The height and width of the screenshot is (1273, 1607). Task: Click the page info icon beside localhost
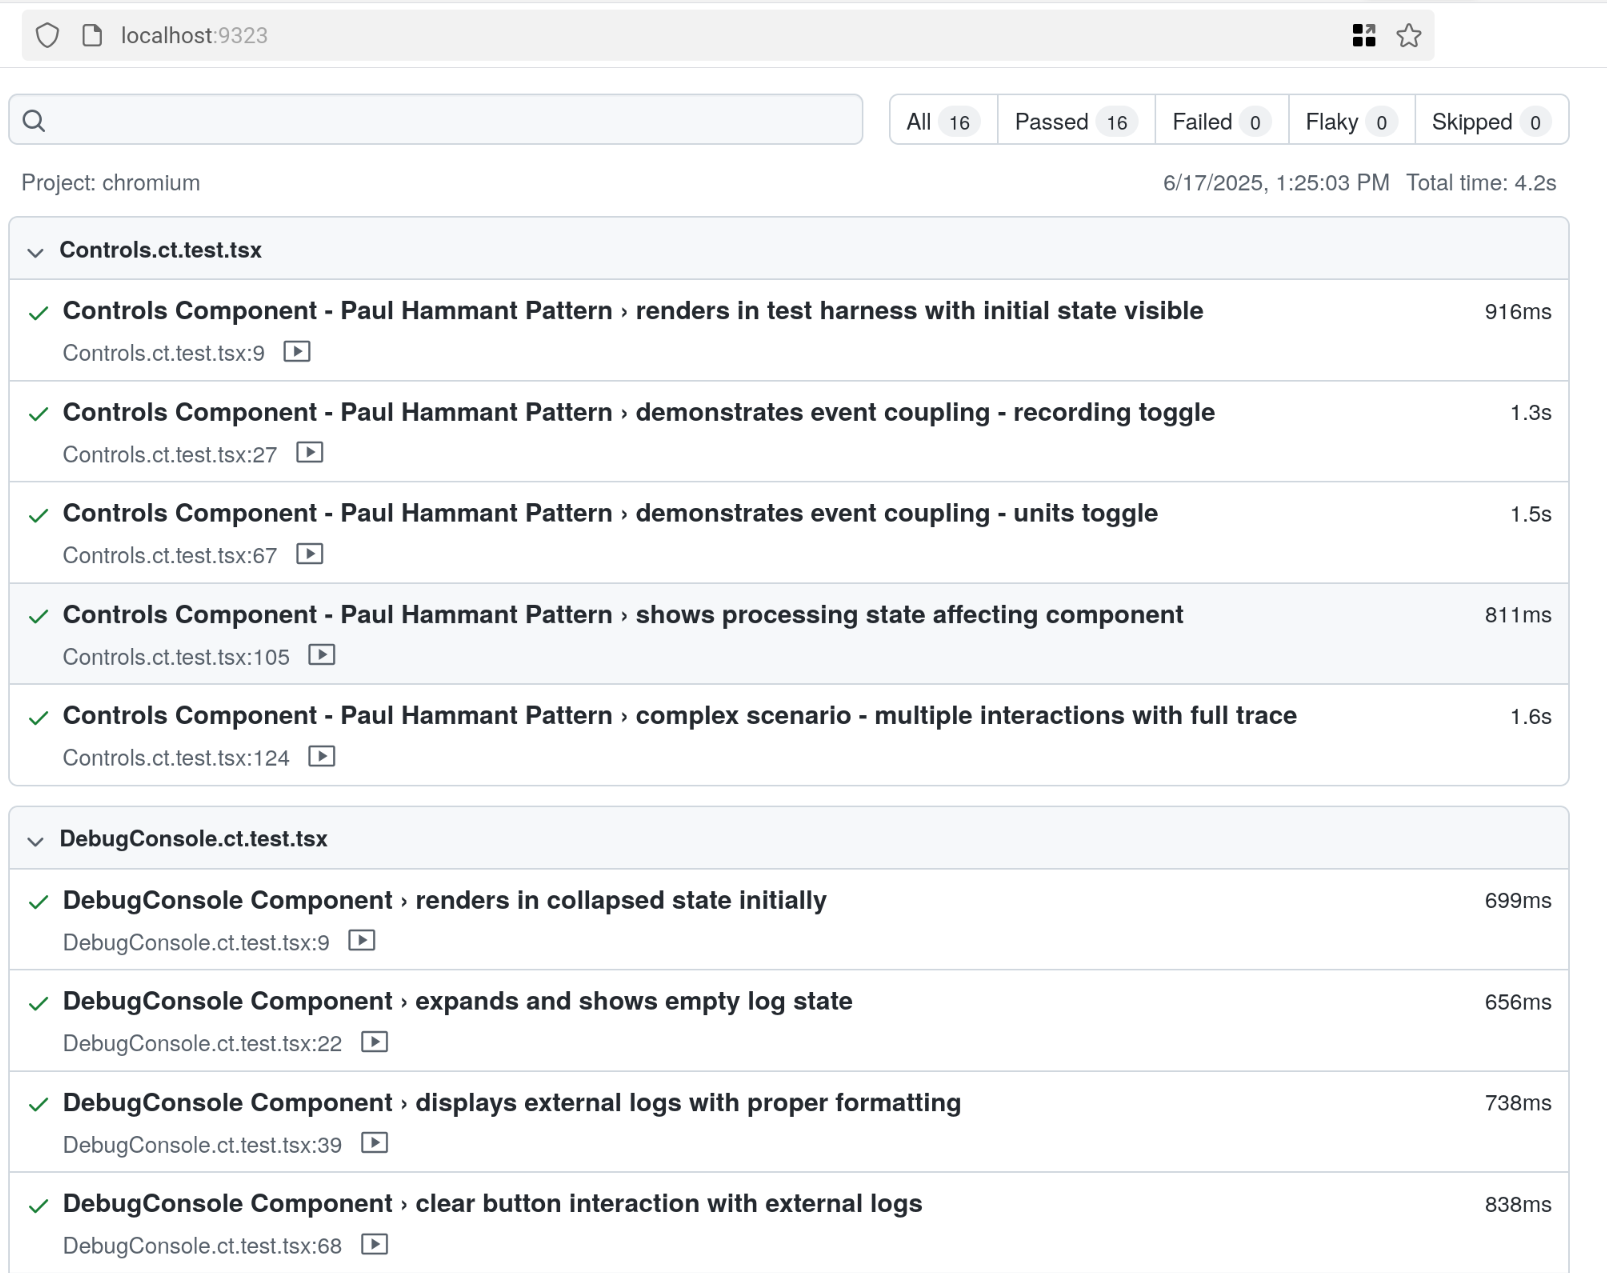pos(92,36)
